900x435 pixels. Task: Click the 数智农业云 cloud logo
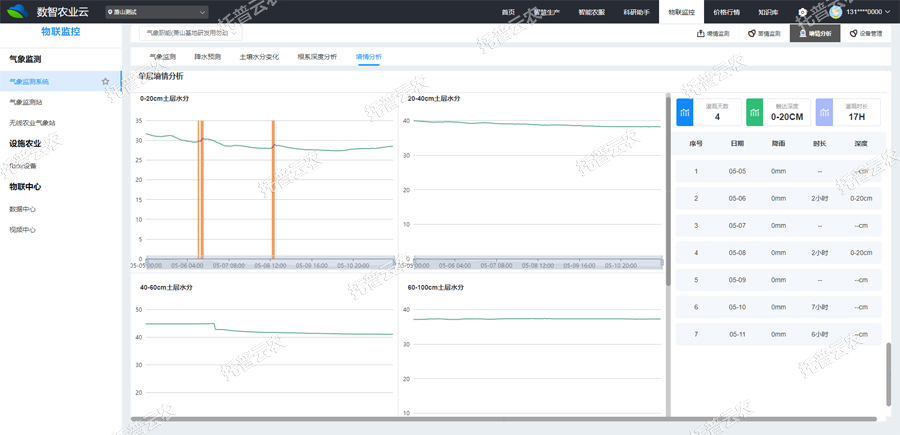pyautogui.click(x=16, y=12)
